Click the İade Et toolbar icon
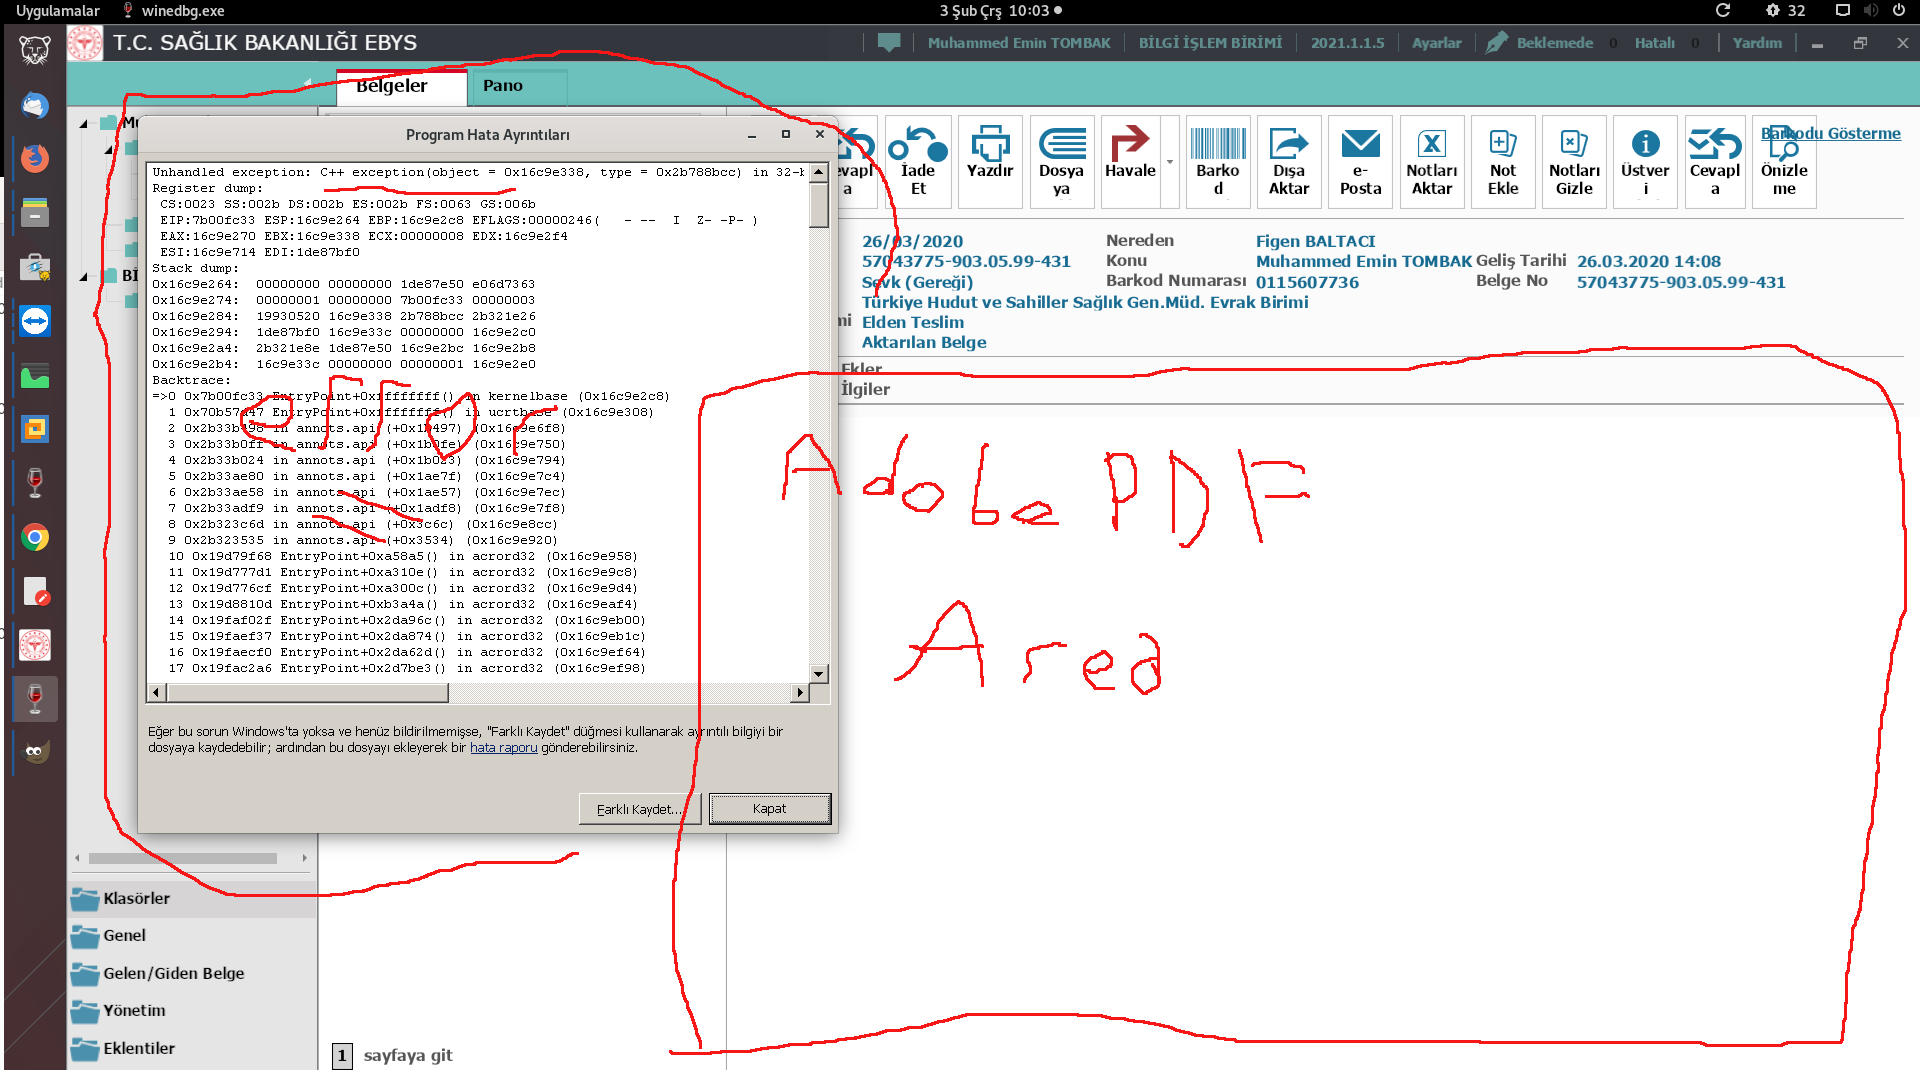Viewport: 1920px width, 1070px height. coord(918,161)
